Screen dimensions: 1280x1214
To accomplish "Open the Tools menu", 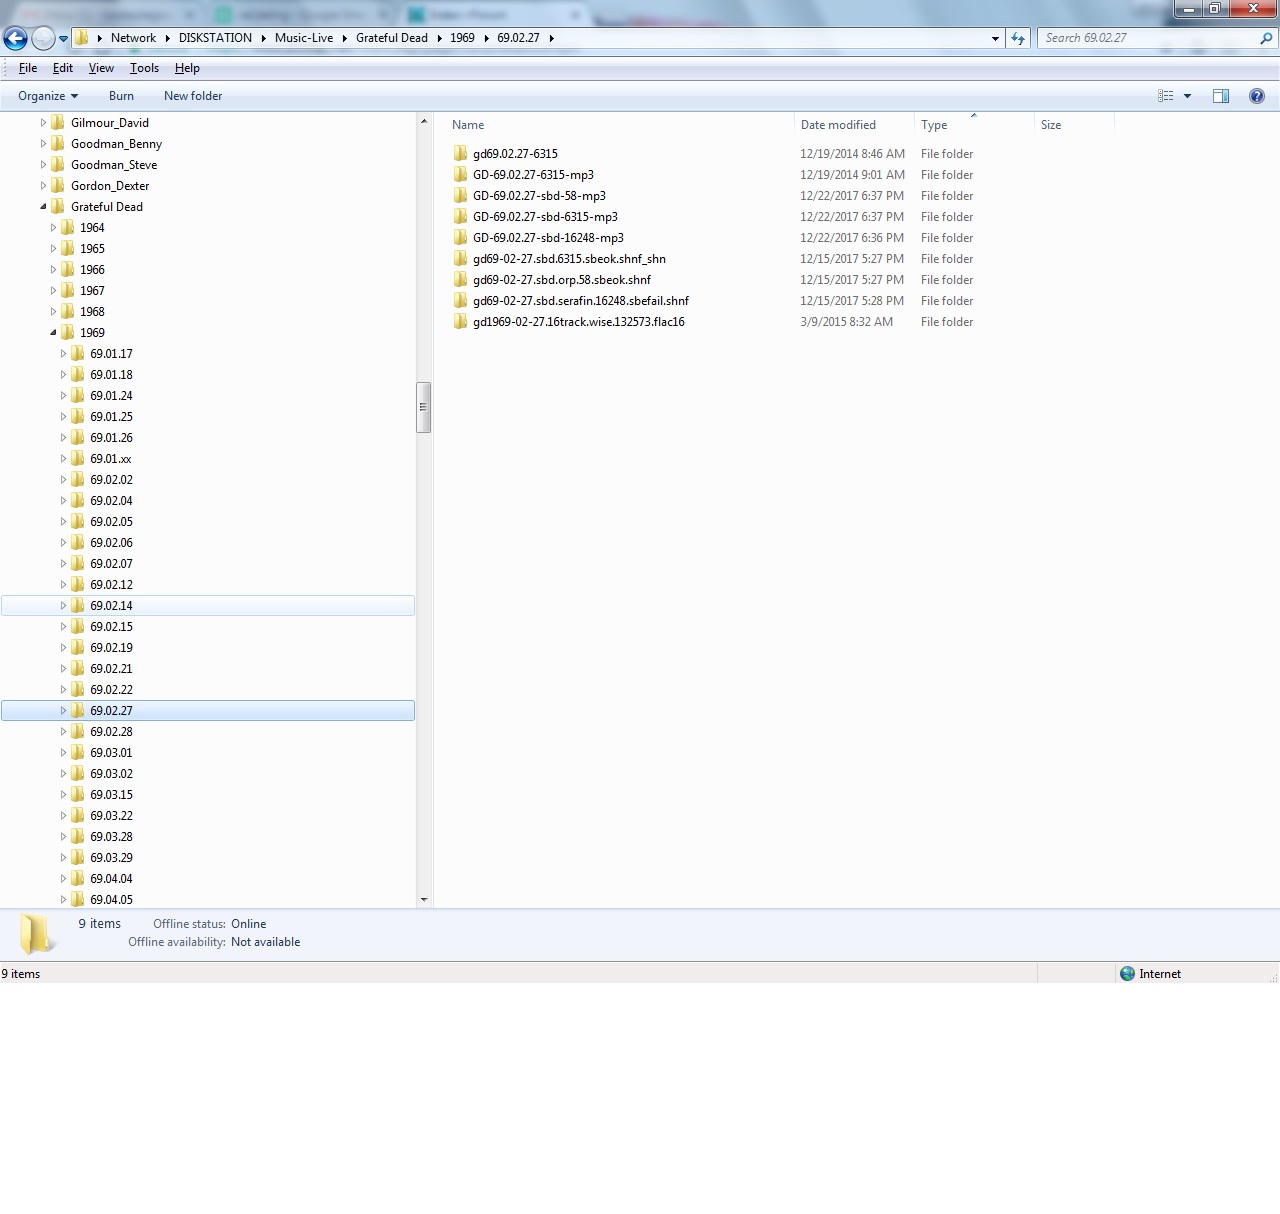I will click(144, 68).
